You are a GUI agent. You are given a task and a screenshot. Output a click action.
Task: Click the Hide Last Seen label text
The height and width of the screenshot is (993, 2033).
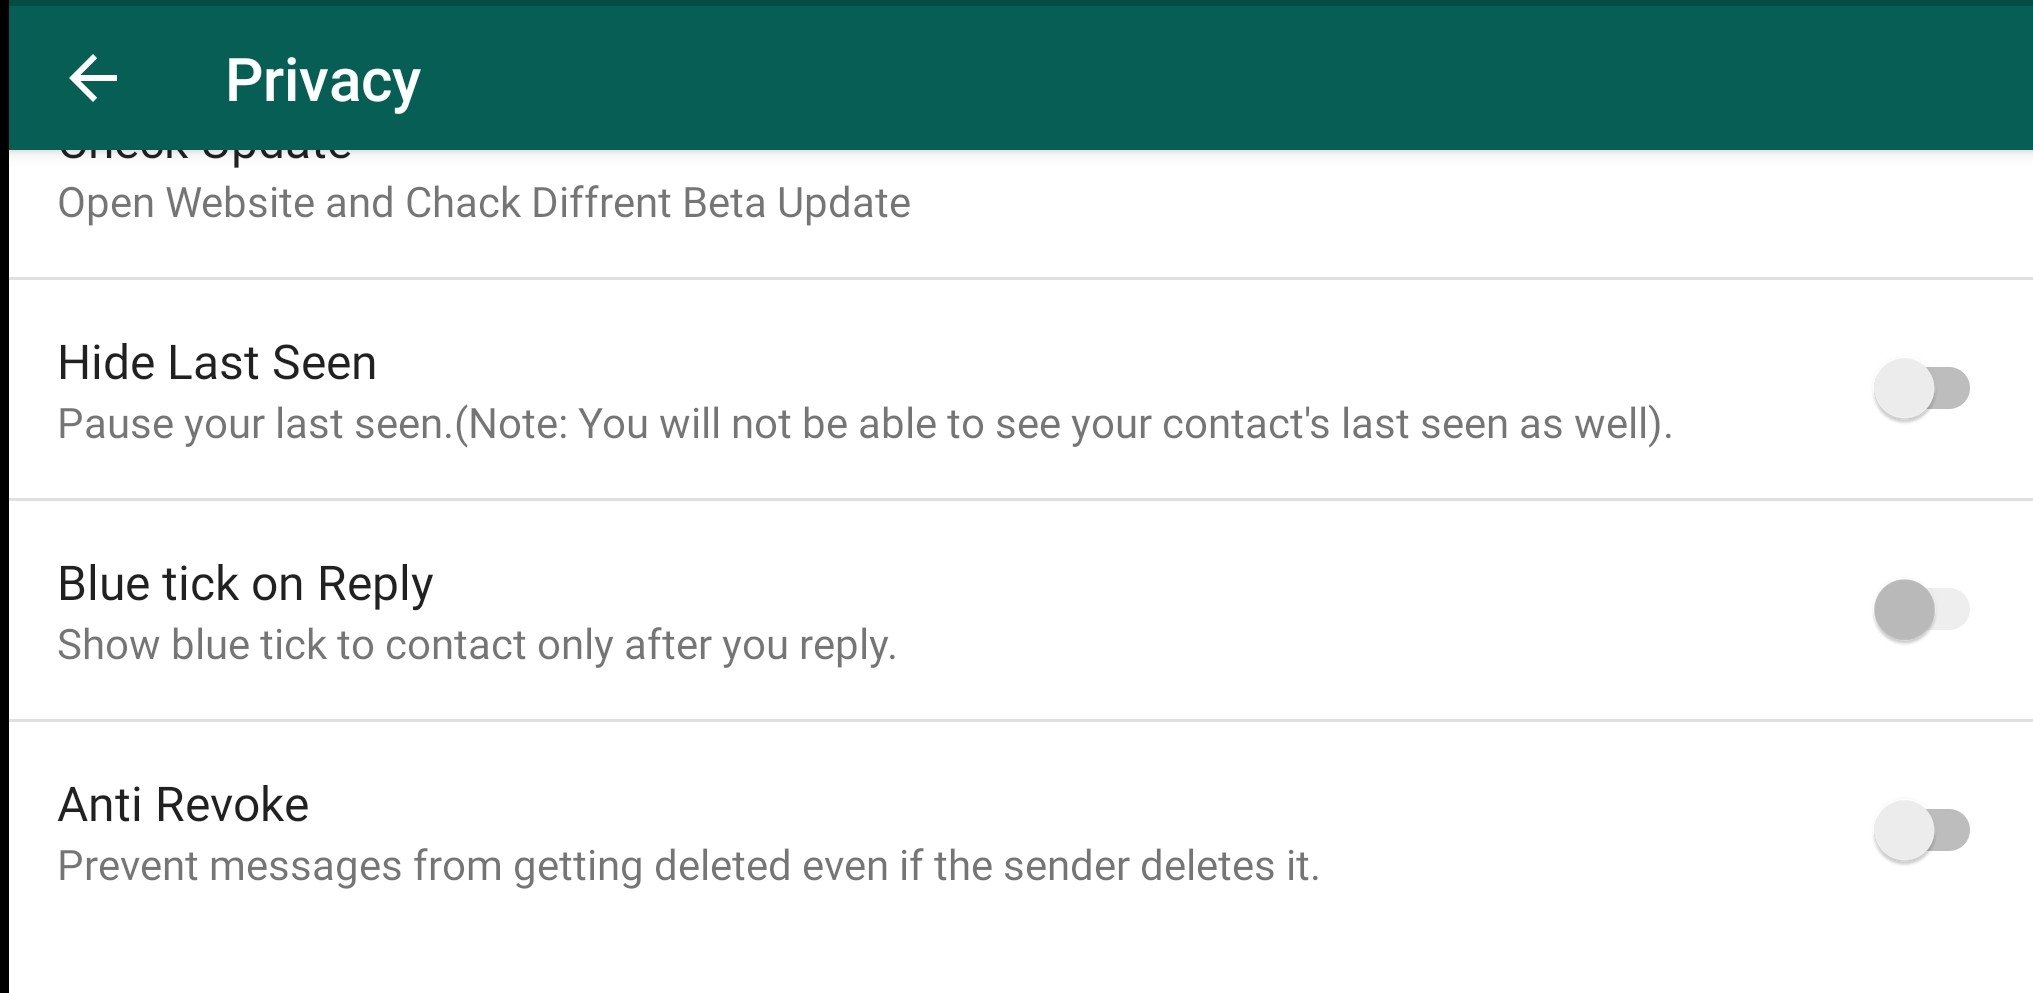pos(216,362)
